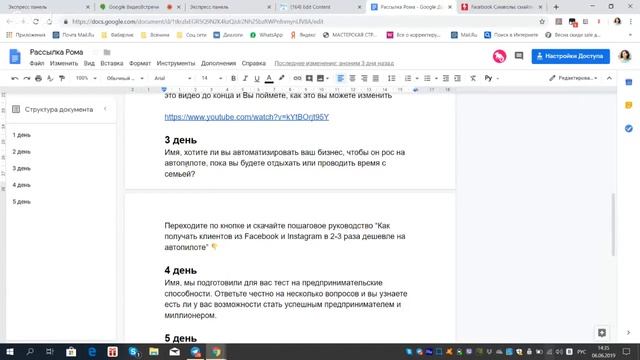This screenshot has width=640, height=360.
Task: Open the Вид menu
Action: pyautogui.click(x=89, y=63)
